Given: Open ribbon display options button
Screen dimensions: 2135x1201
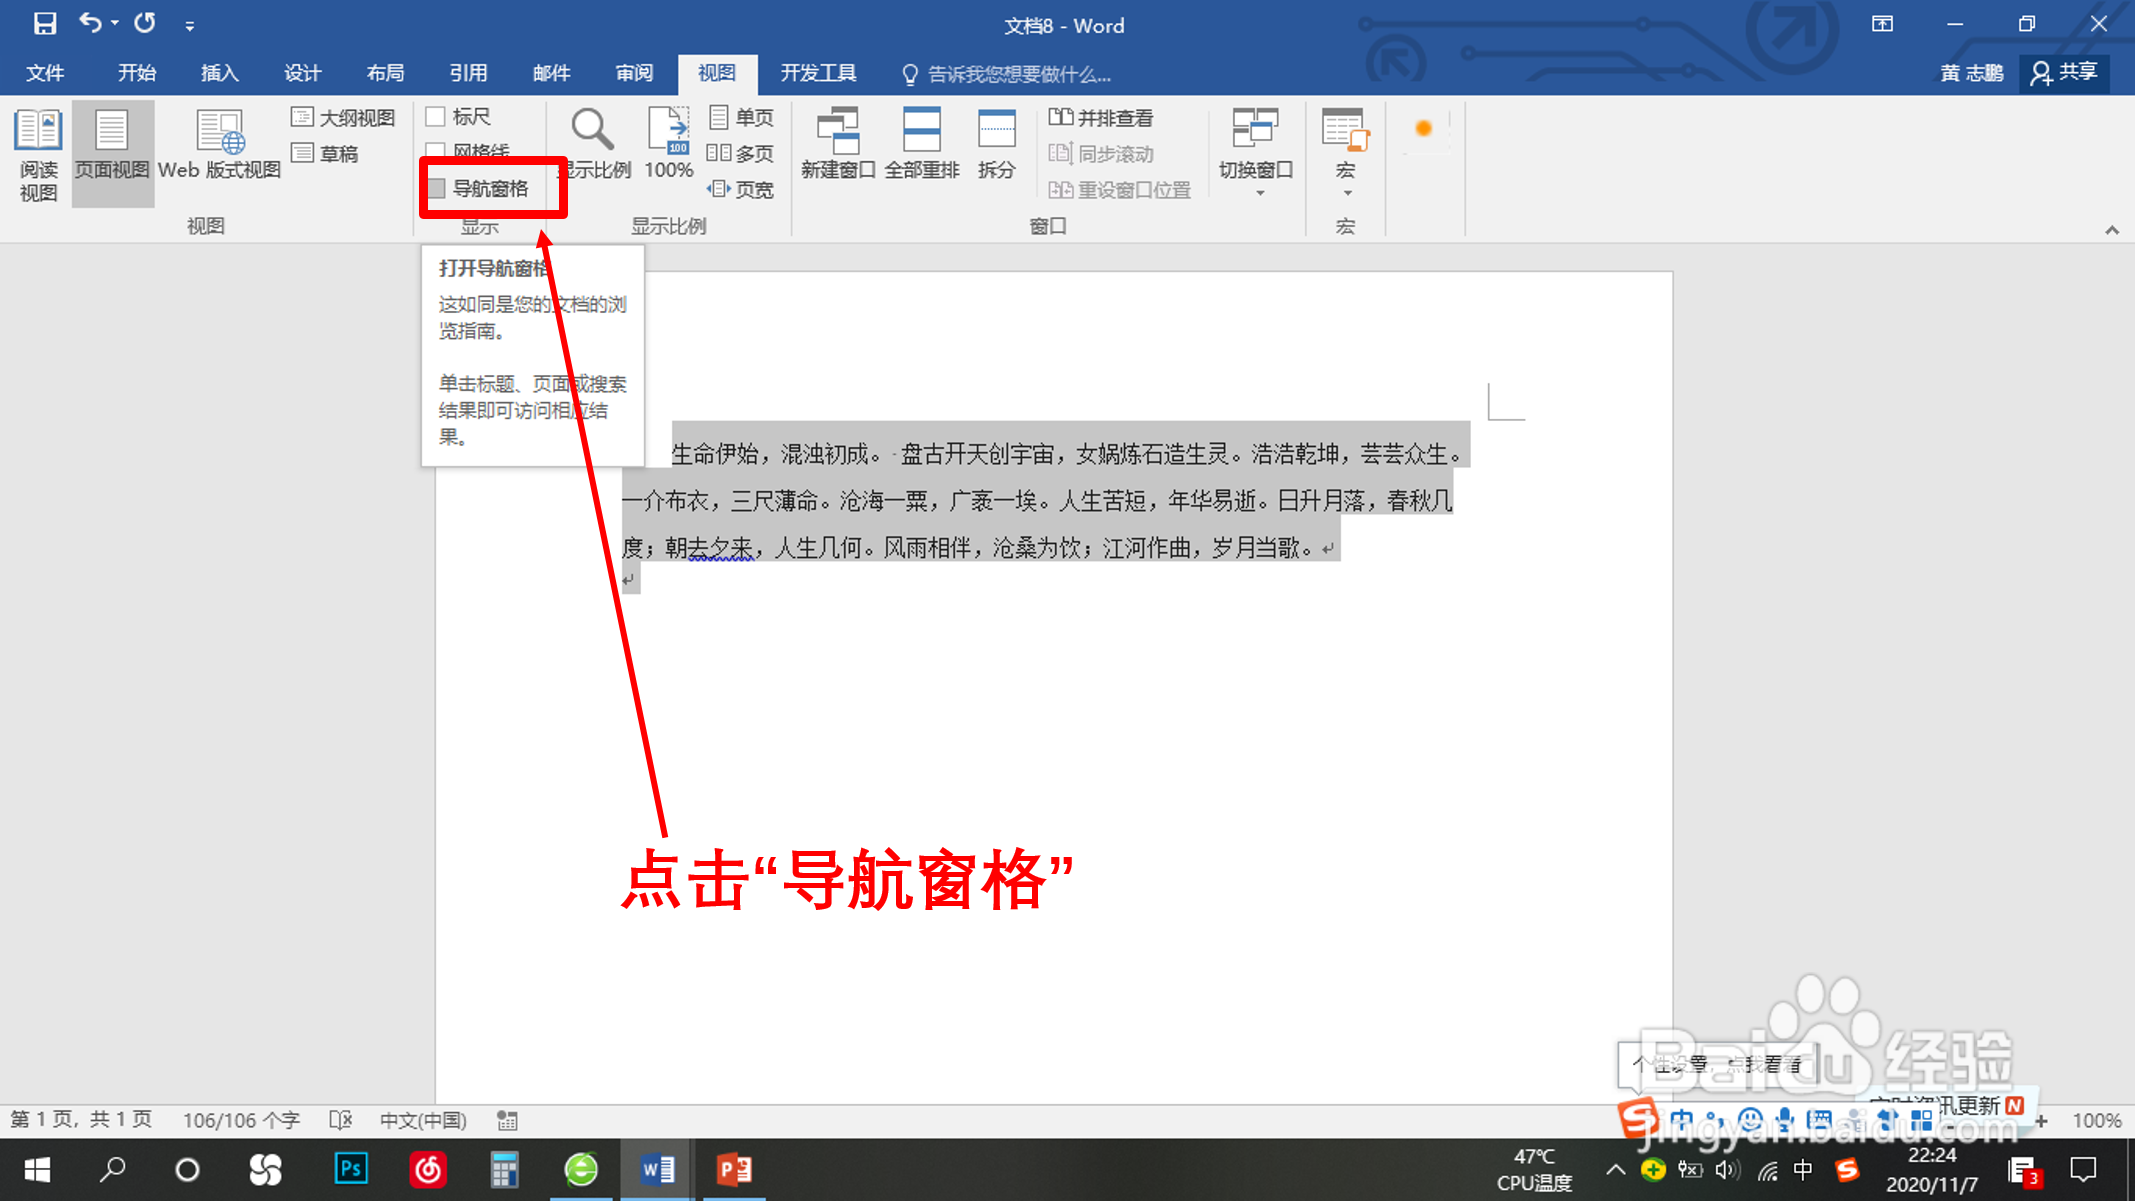Looking at the screenshot, I should (1883, 24).
